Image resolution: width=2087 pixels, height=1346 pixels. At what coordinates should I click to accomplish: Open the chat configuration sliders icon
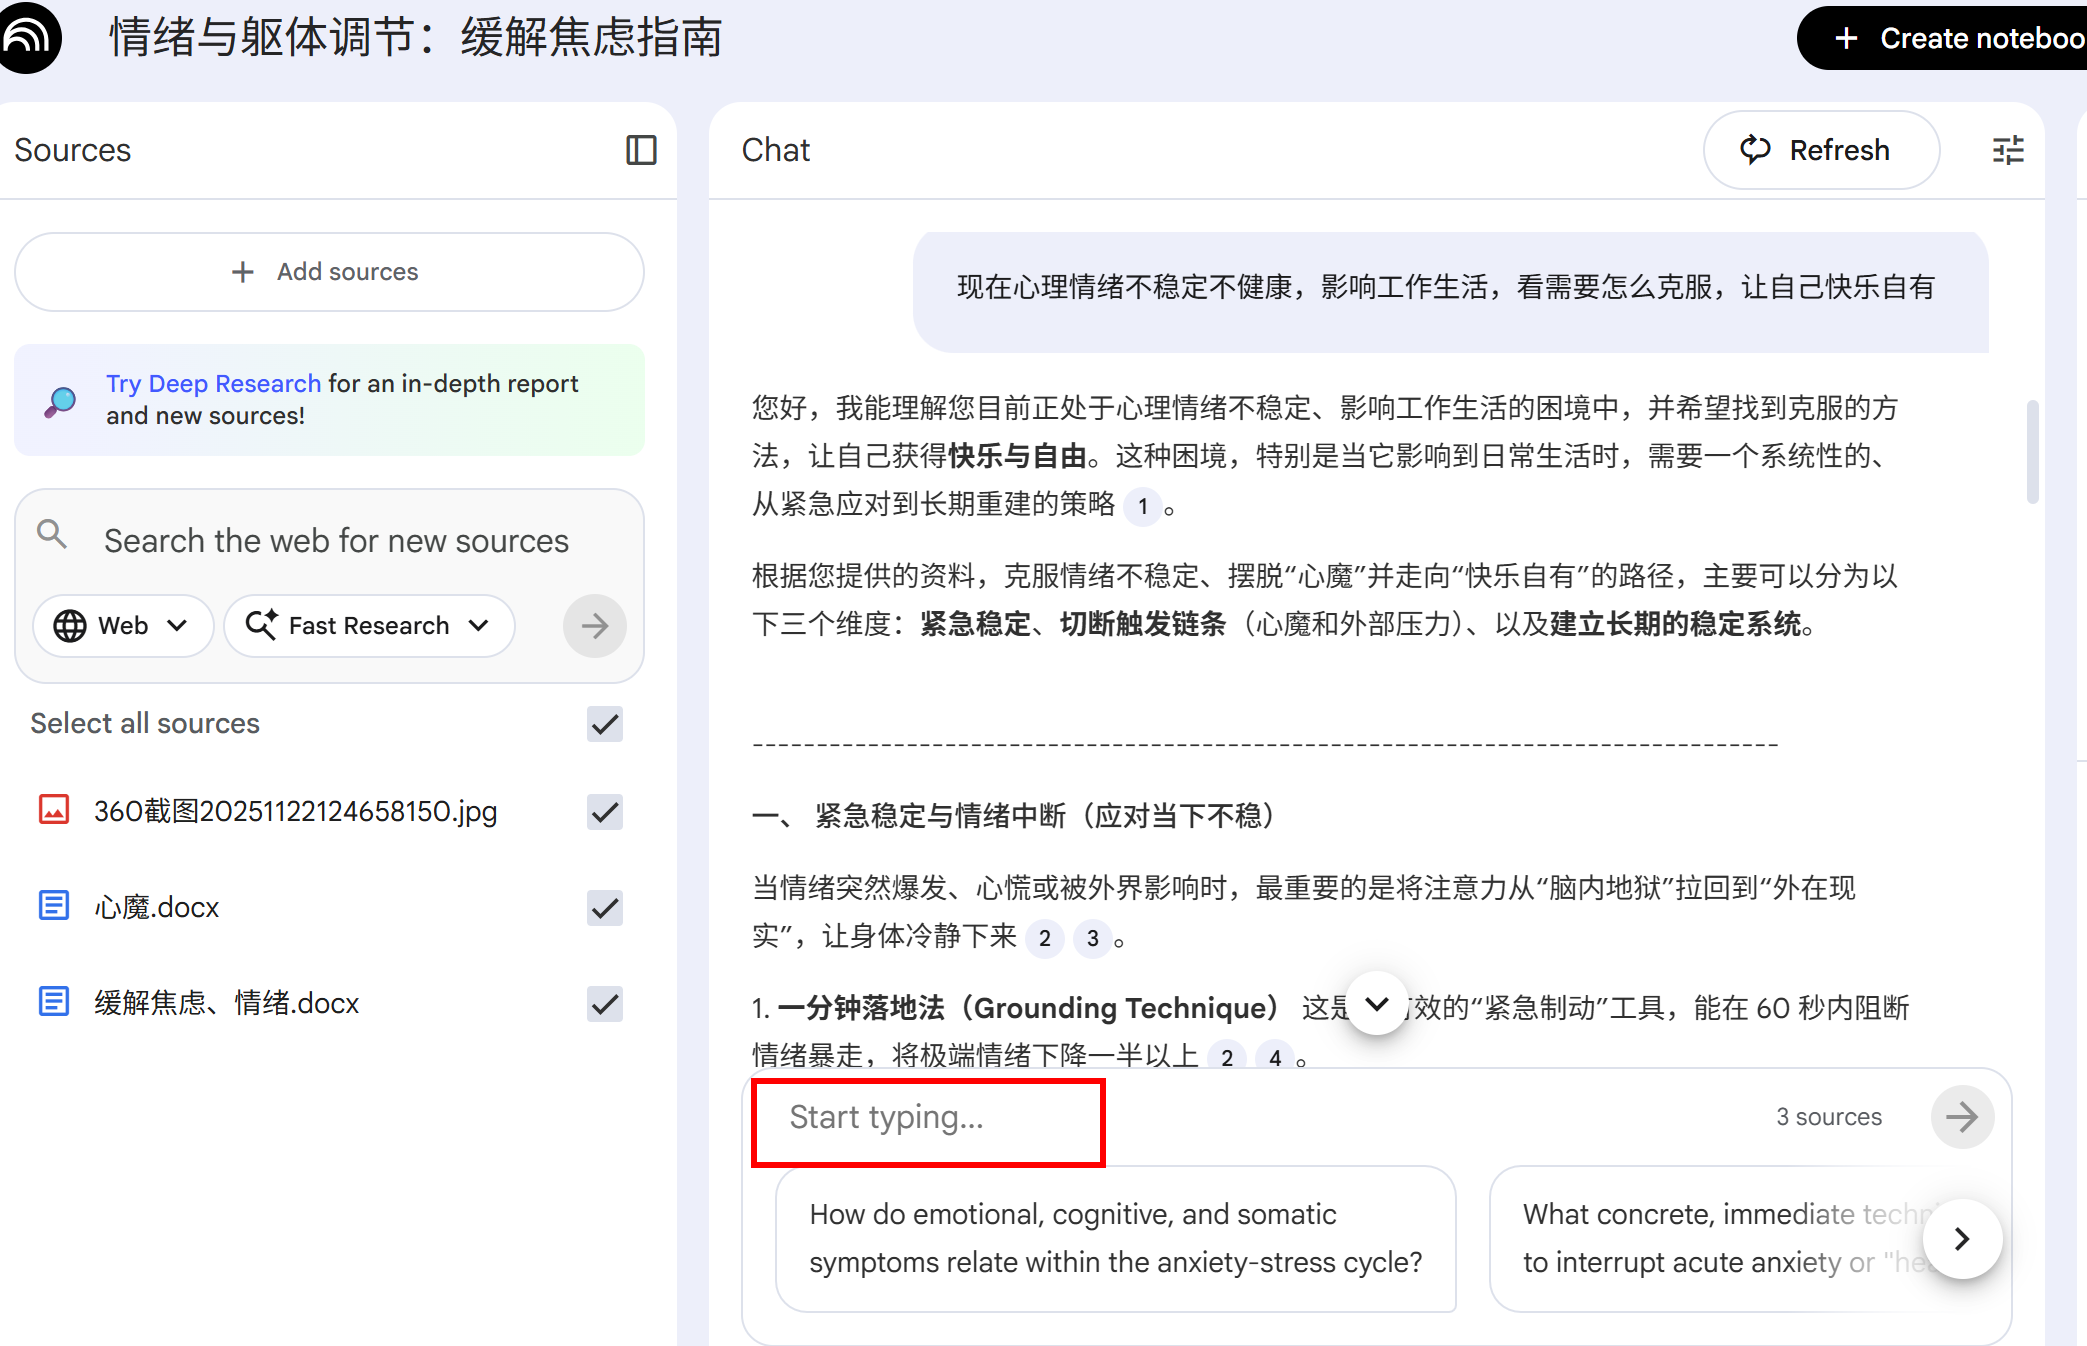coord(2008,150)
